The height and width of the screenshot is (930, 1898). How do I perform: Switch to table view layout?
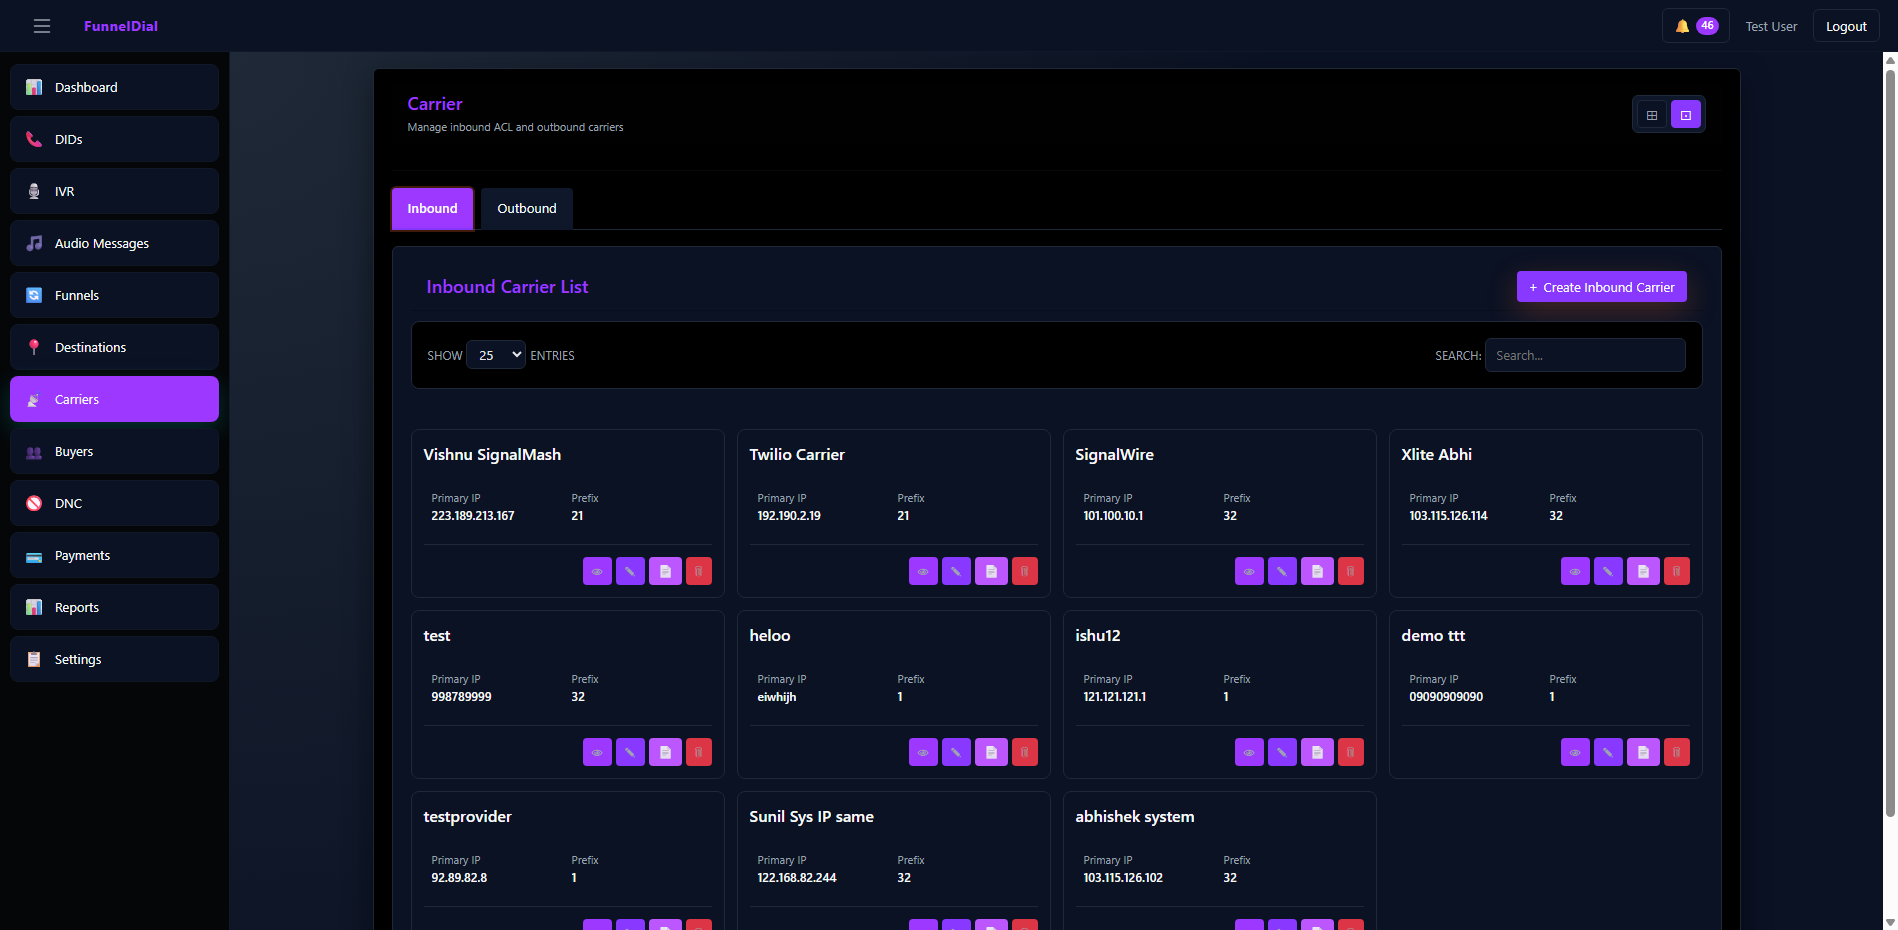tap(1652, 115)
